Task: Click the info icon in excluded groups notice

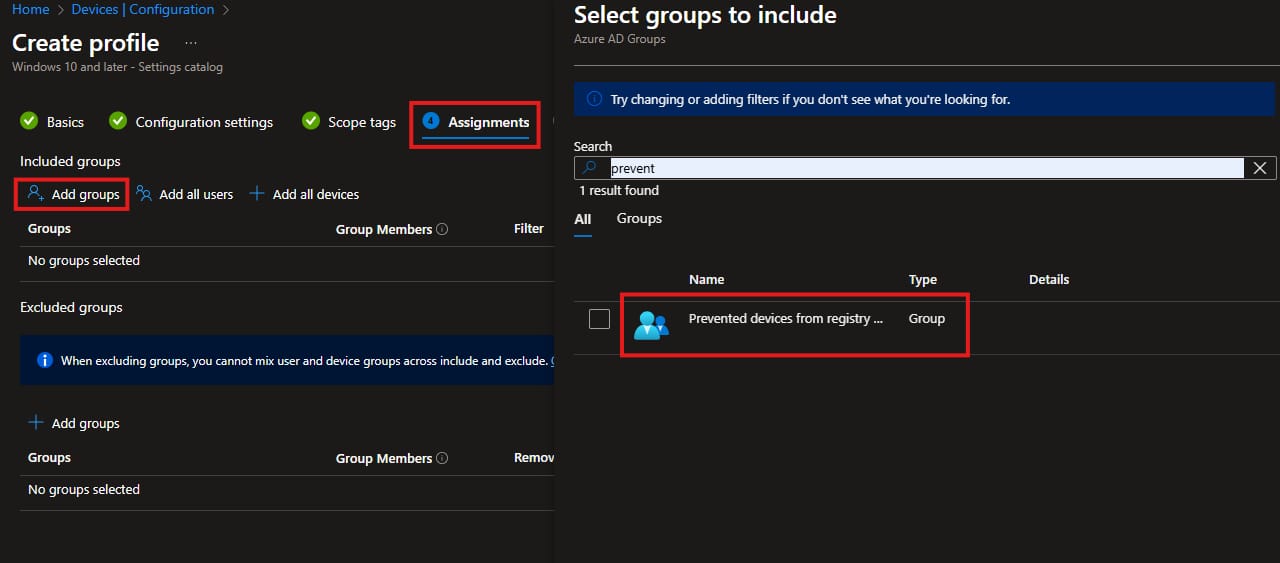Action: point(44,360)
